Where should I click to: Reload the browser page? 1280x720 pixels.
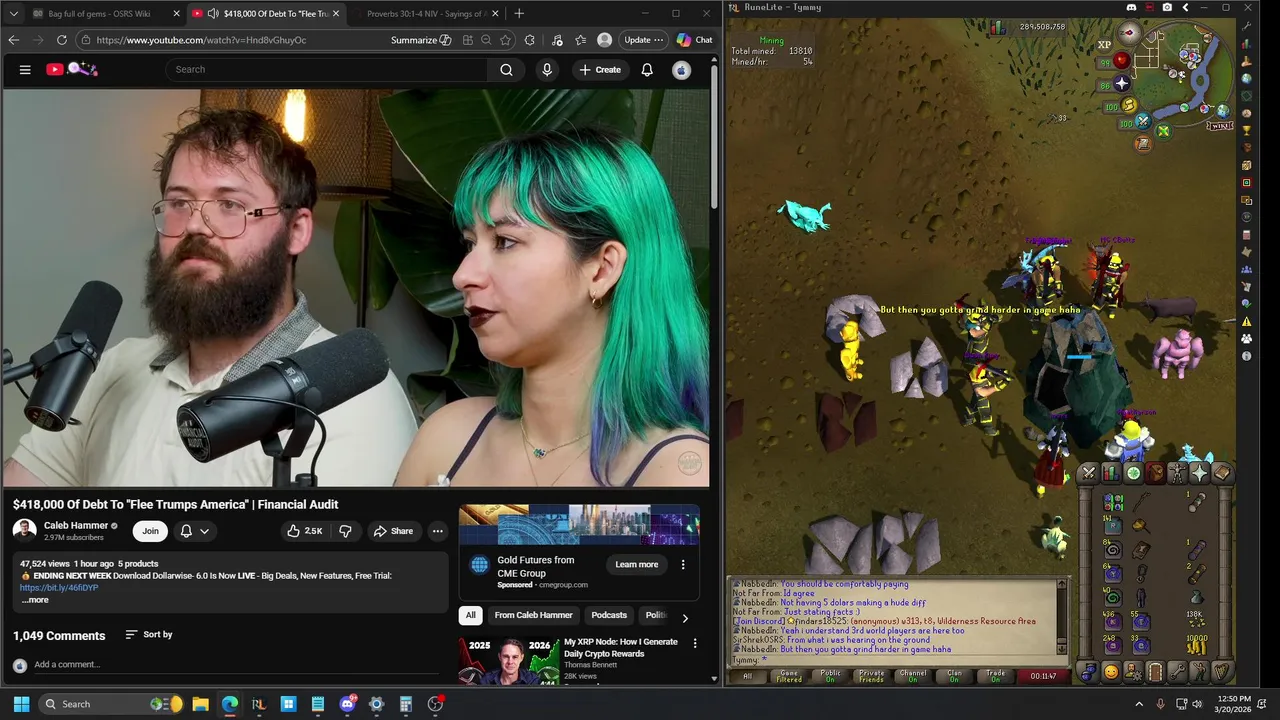click(62, 40)
